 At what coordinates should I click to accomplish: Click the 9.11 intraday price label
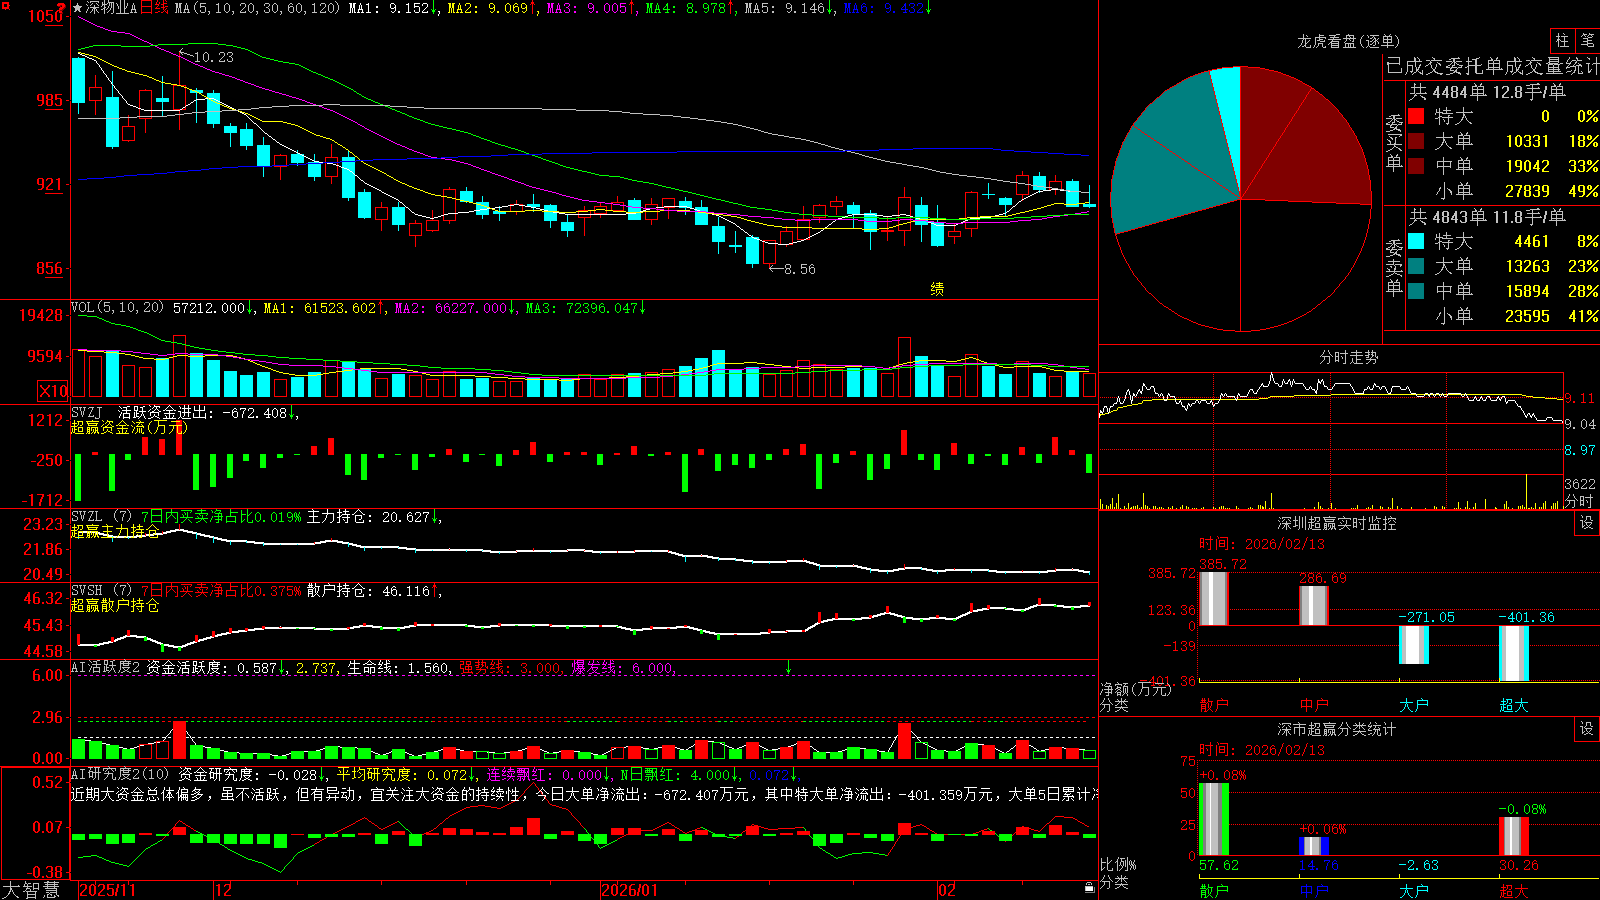[x=1580, y=398]
